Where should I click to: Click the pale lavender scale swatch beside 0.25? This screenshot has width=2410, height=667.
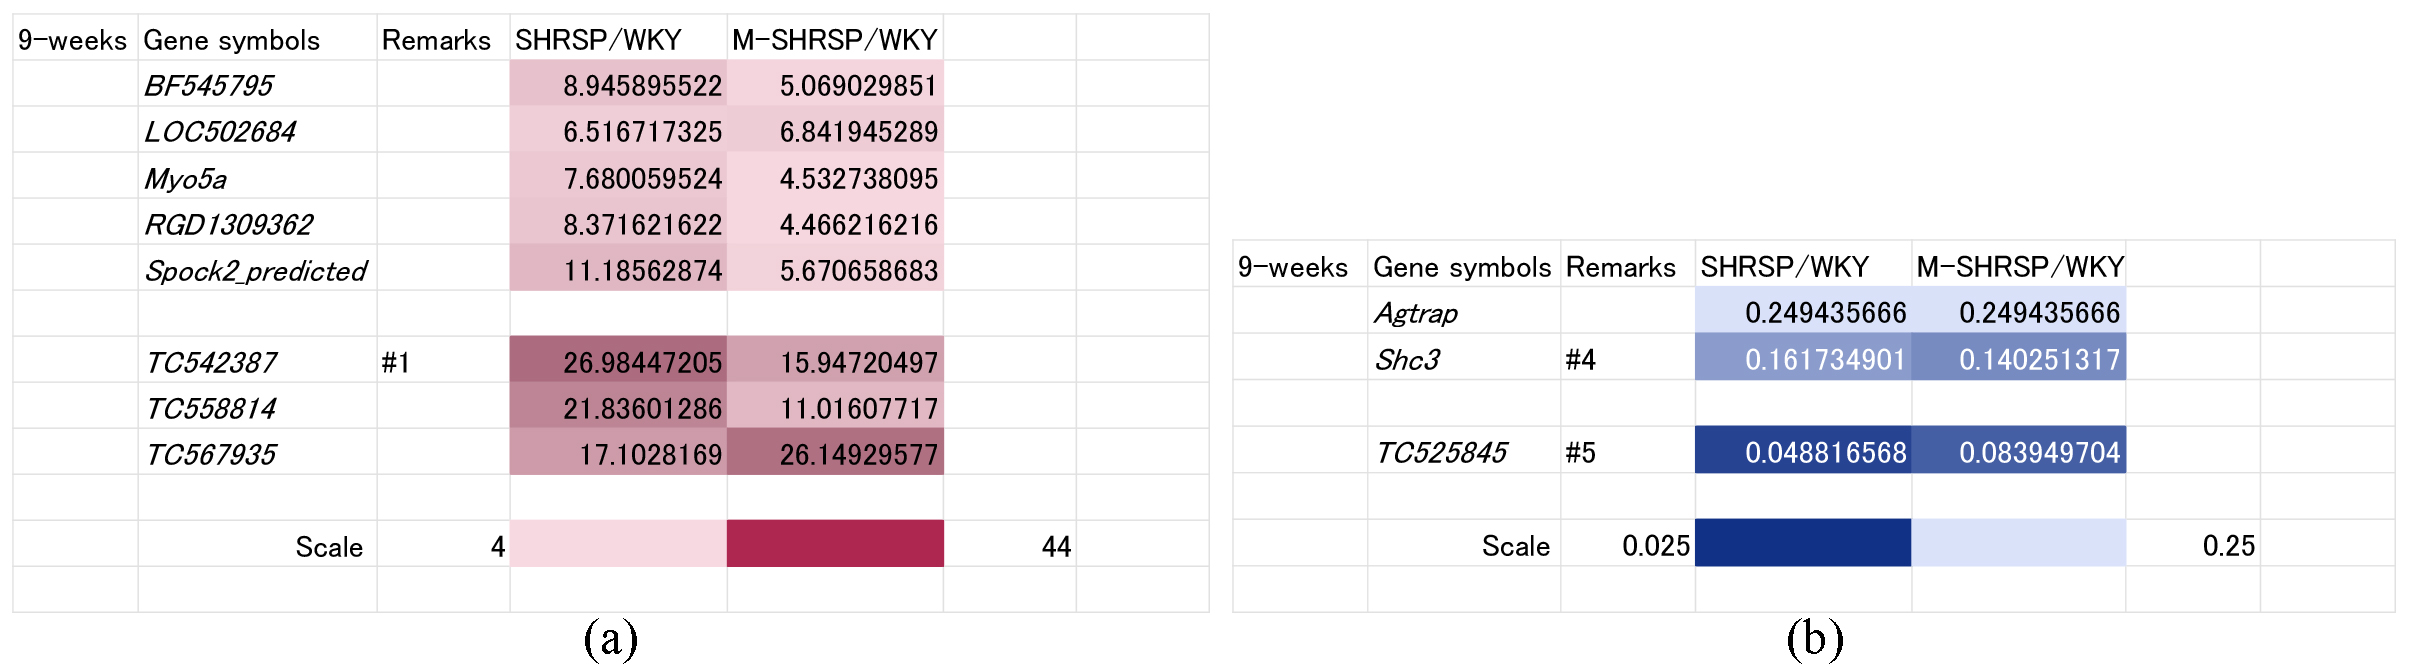tap(2018, 543)
